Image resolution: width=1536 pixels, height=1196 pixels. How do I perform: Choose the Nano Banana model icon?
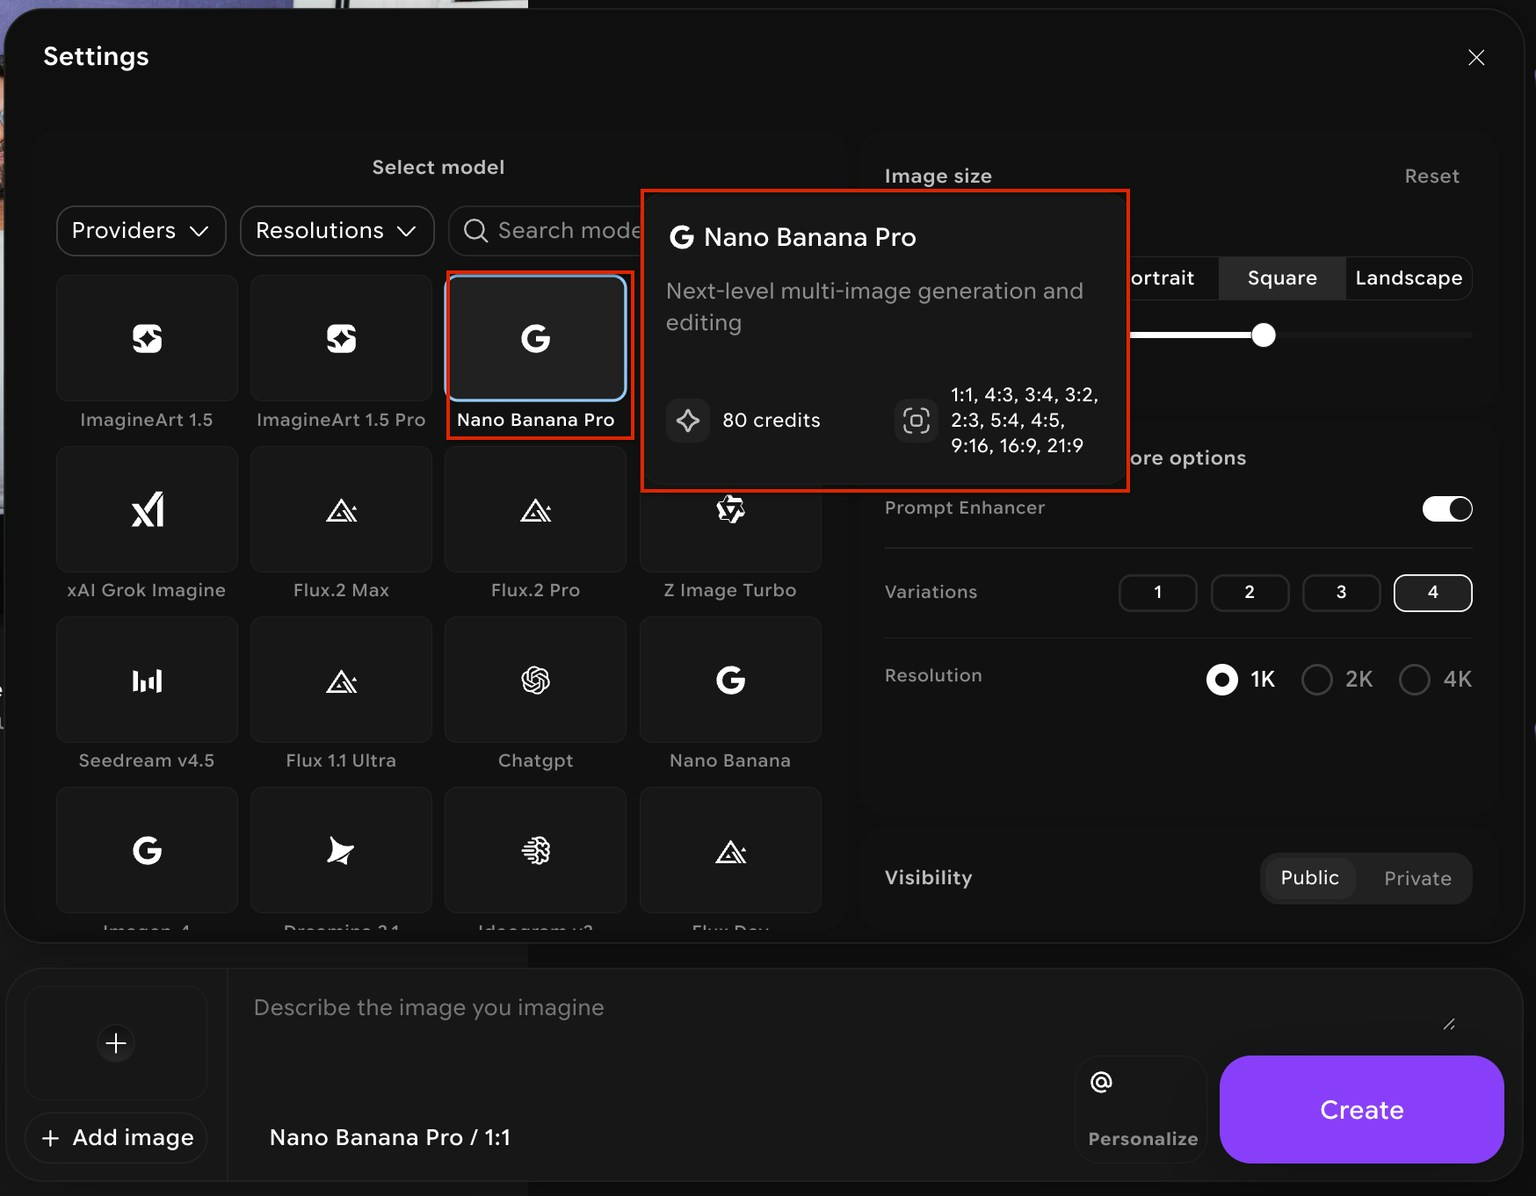tap(731, 680)
